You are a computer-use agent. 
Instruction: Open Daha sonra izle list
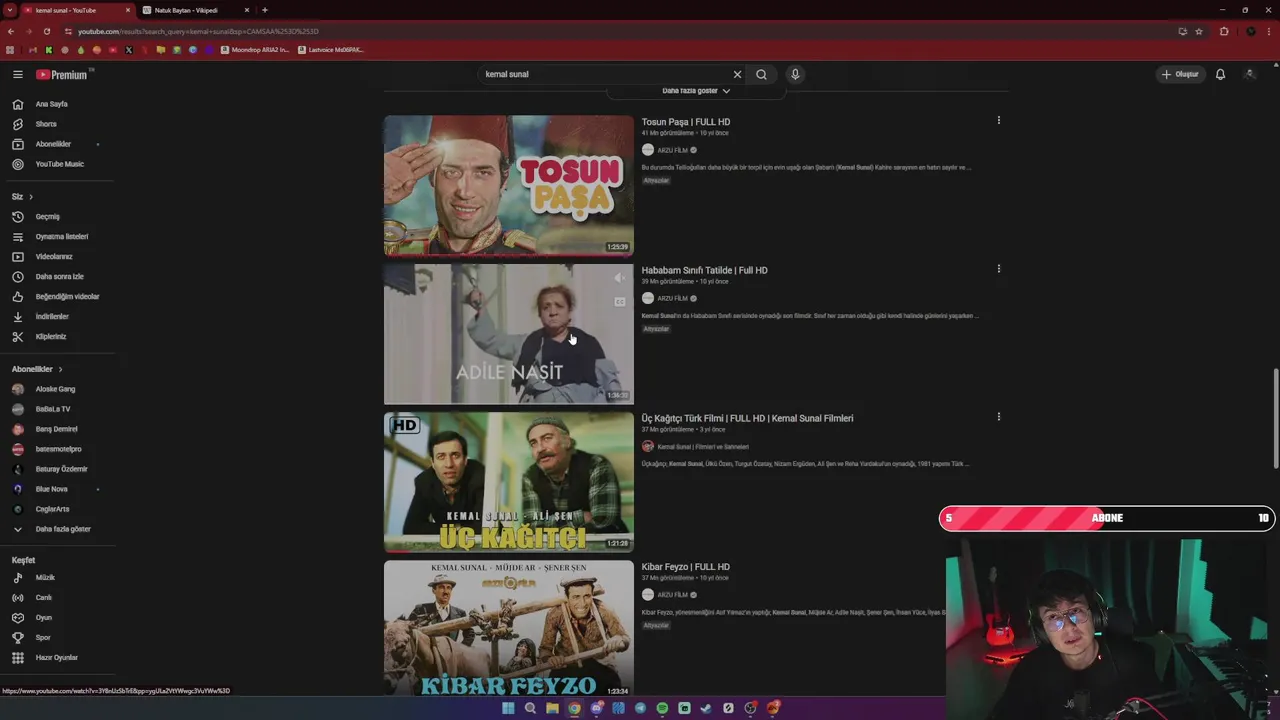pos(57,277)
